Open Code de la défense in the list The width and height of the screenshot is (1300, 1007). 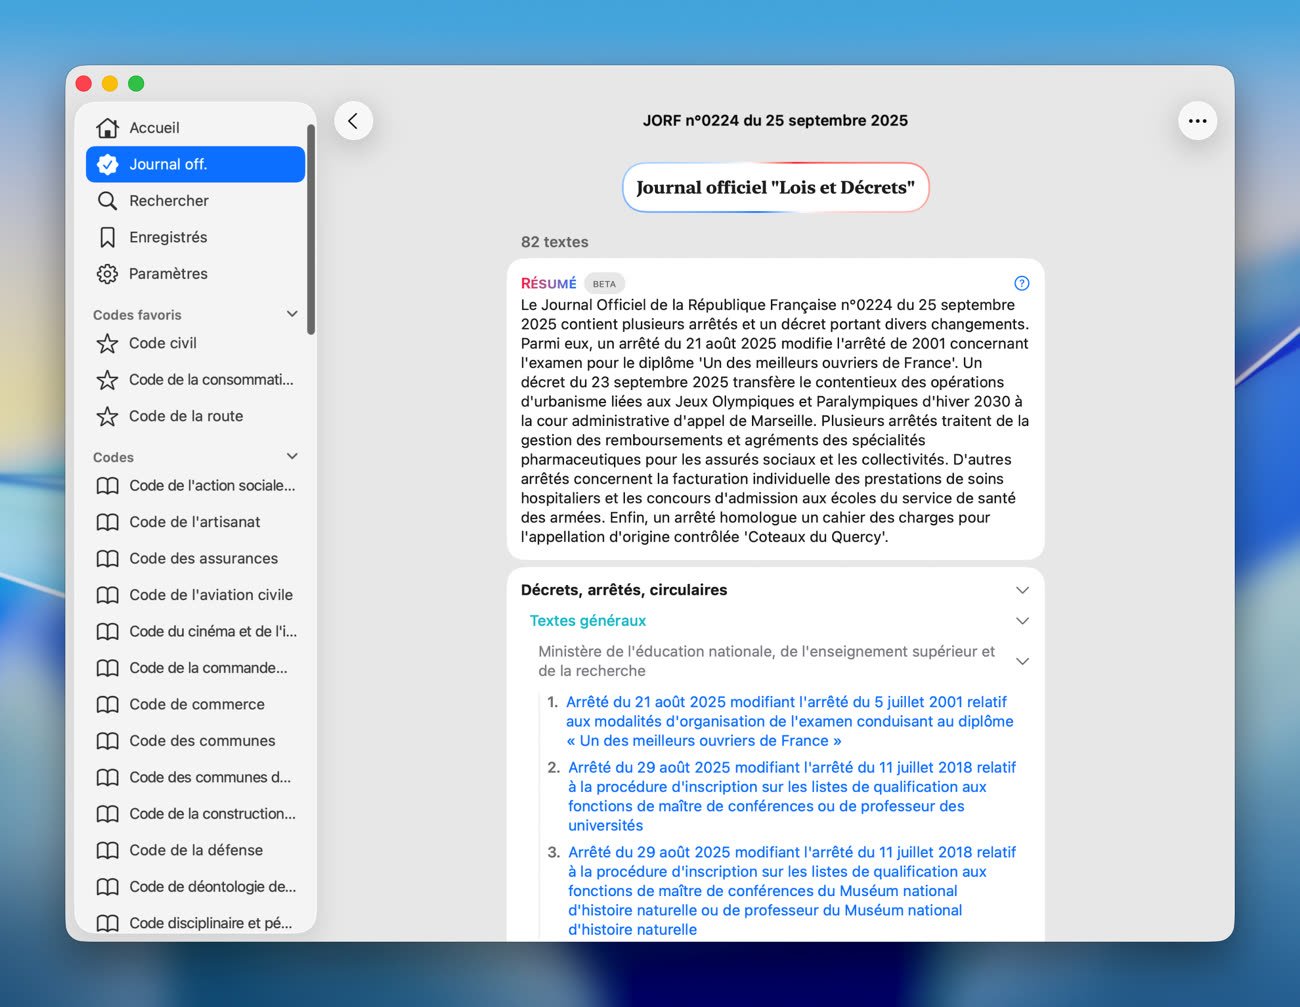(195, 851)
